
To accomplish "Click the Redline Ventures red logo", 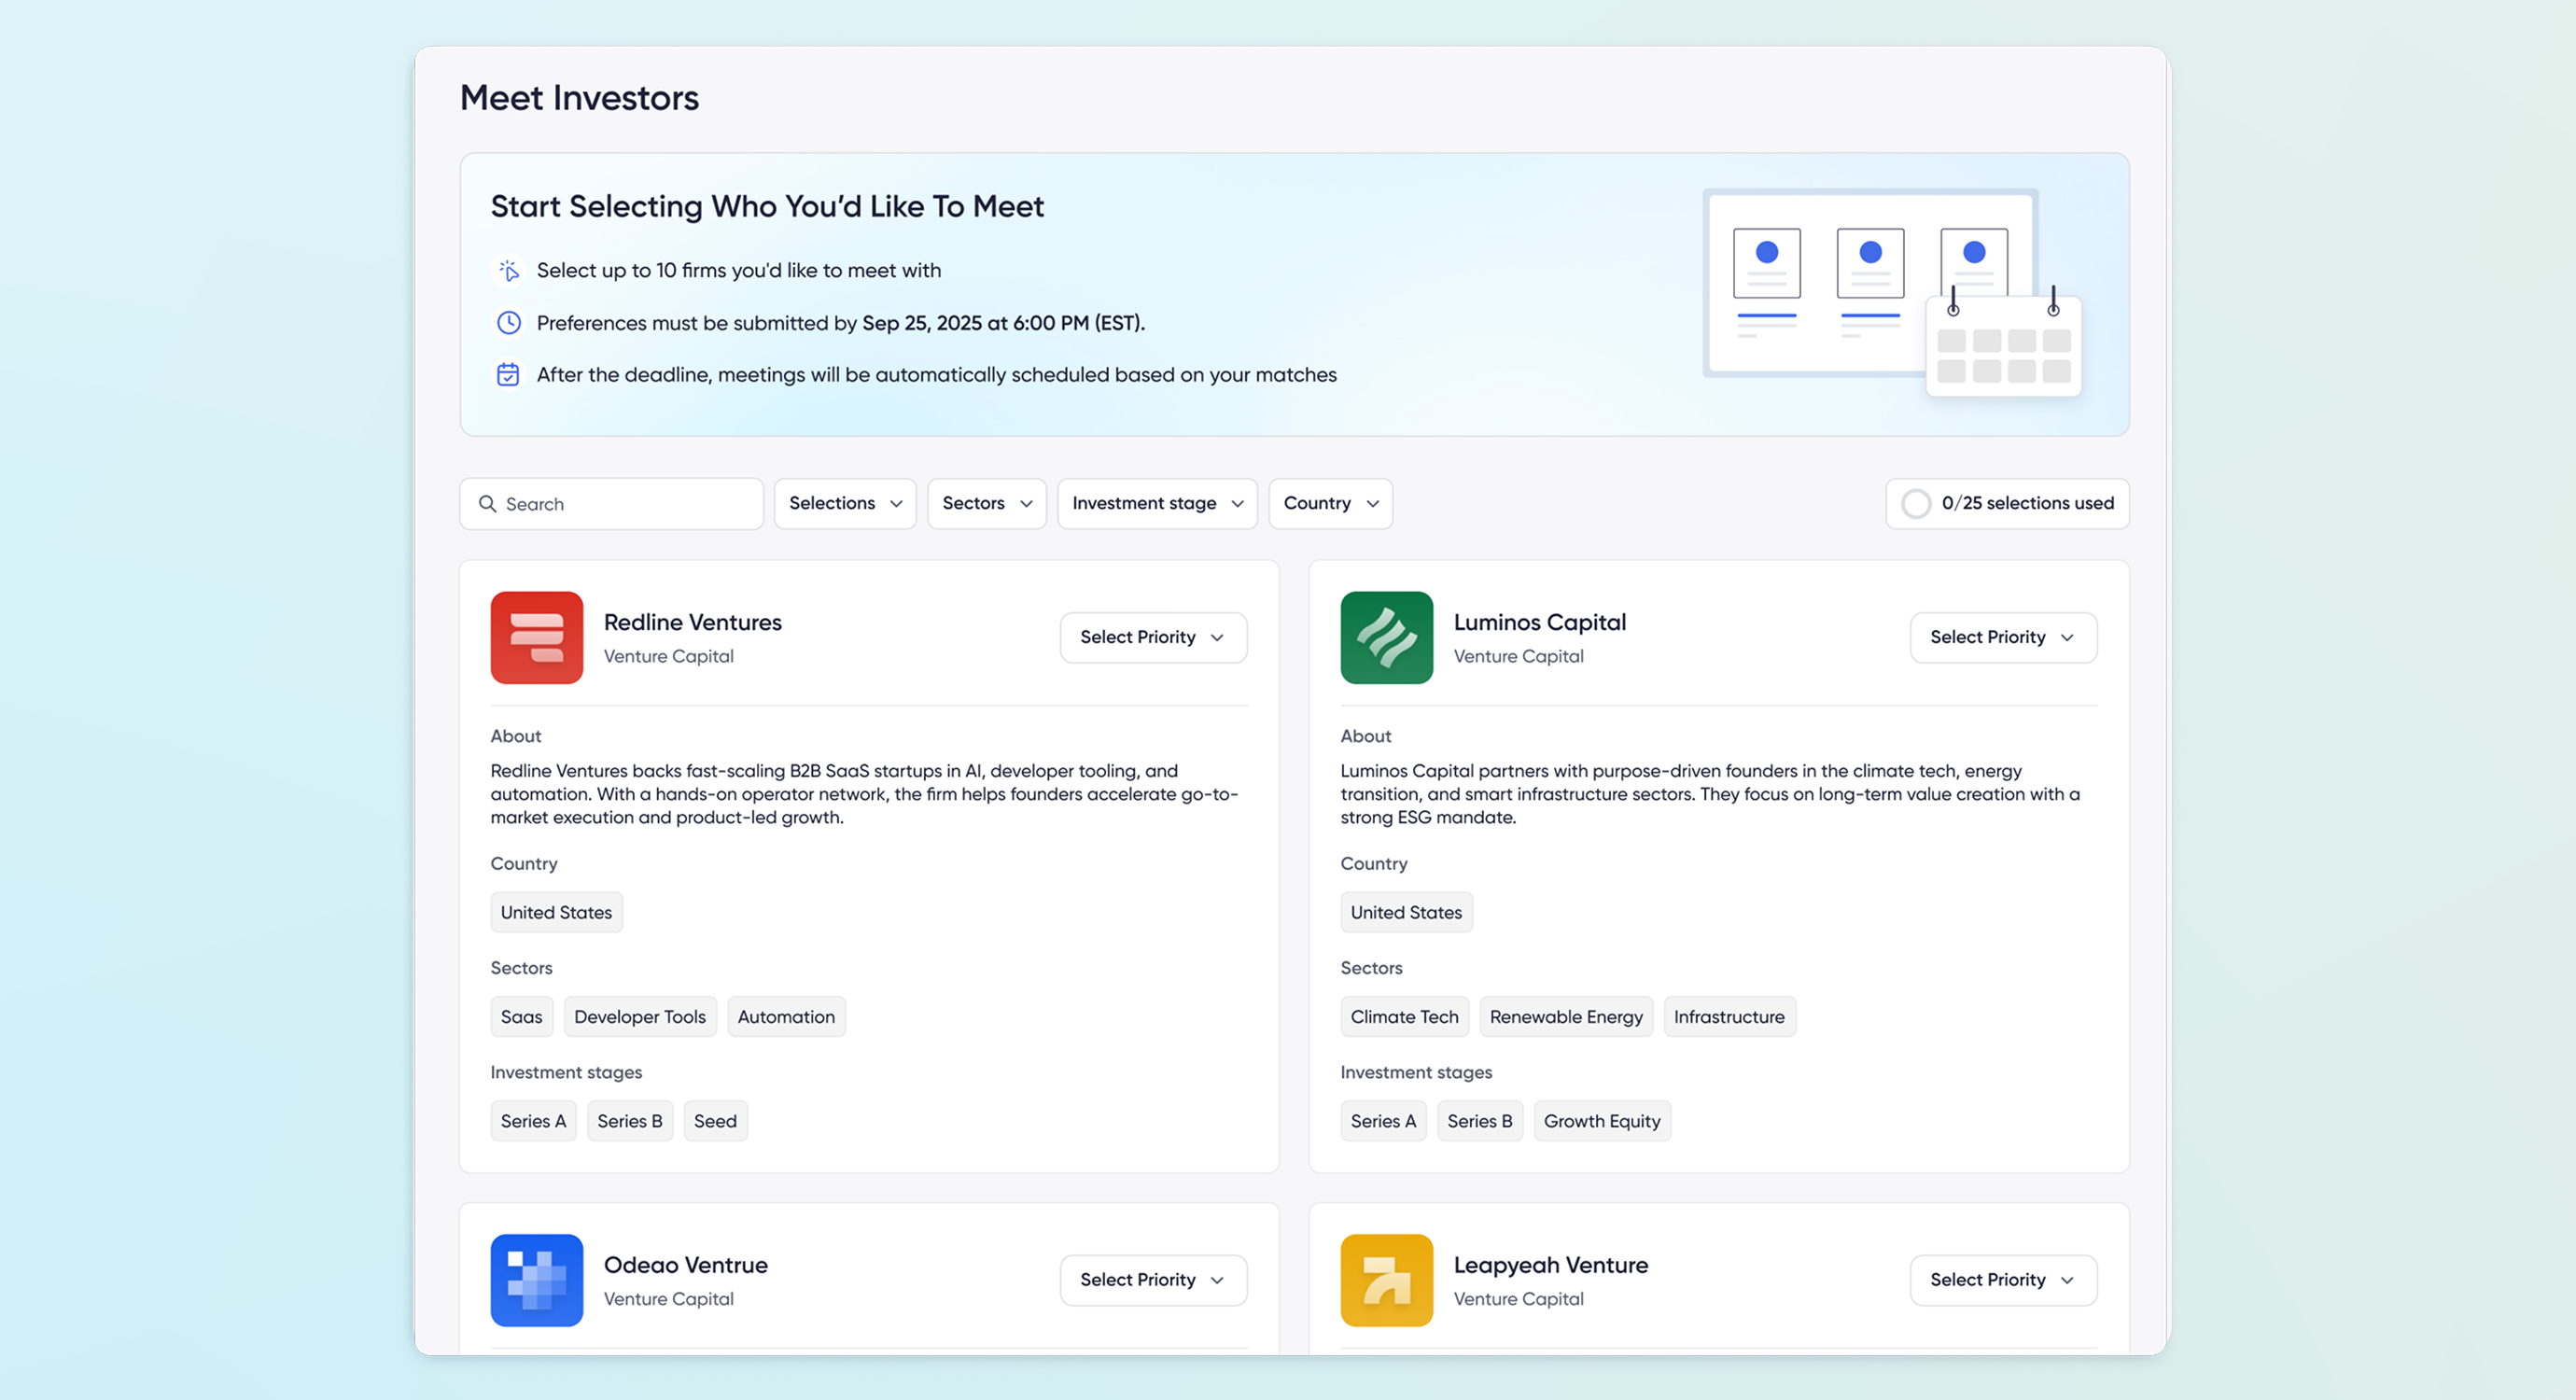I will pos(536,637).
